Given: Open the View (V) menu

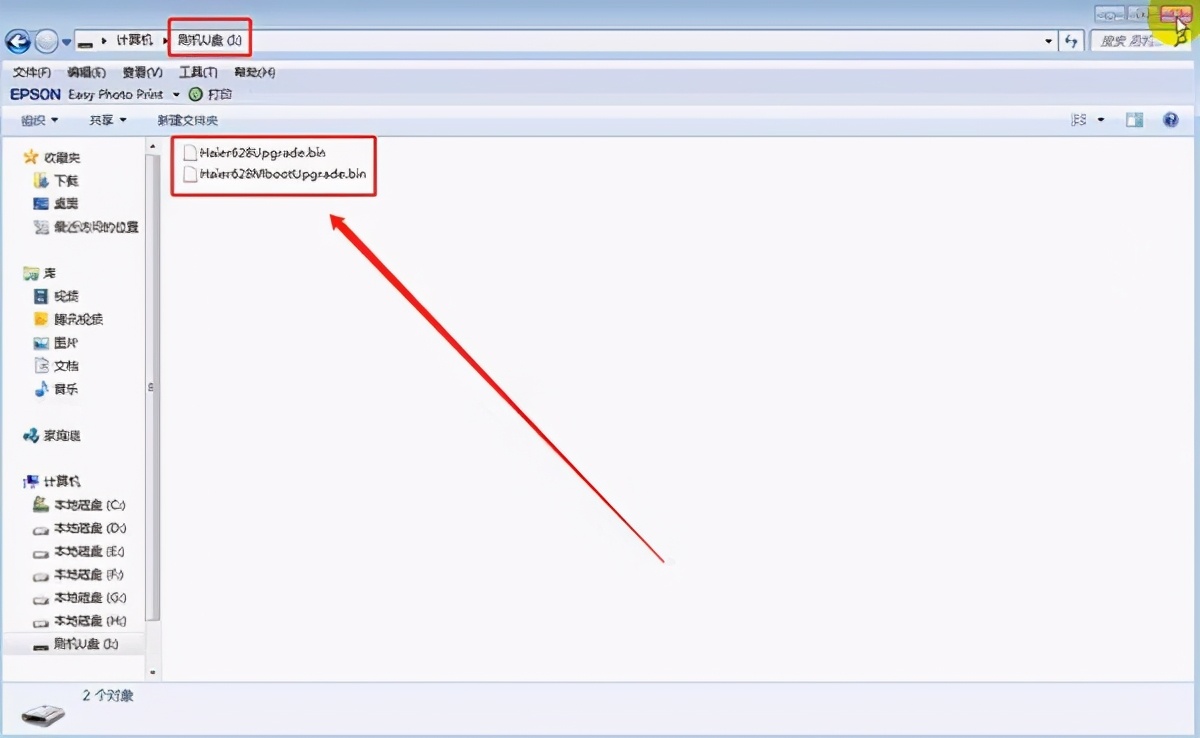Looking at the screenshot, I should point(142,72).
